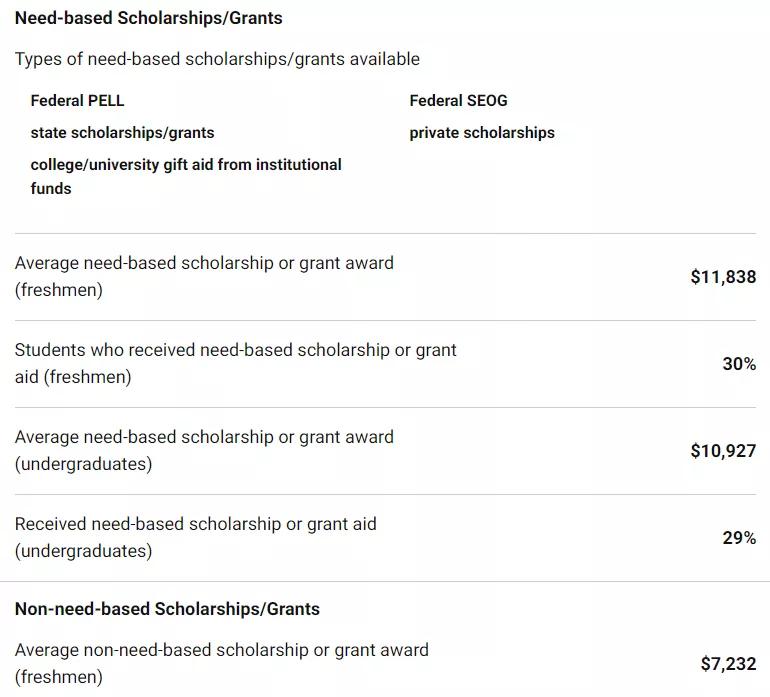770x697 pixels.
Task: Click college/university gift aid from institutional funds
Action: [x=186, y=176]
